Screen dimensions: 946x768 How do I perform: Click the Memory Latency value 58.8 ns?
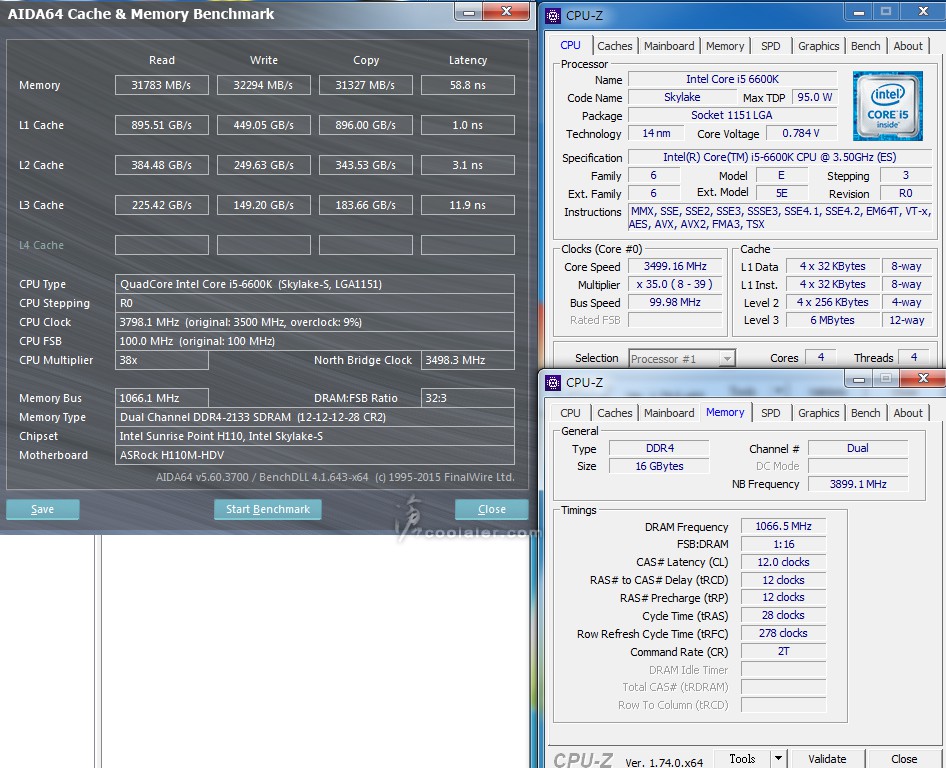pos(468,85)
